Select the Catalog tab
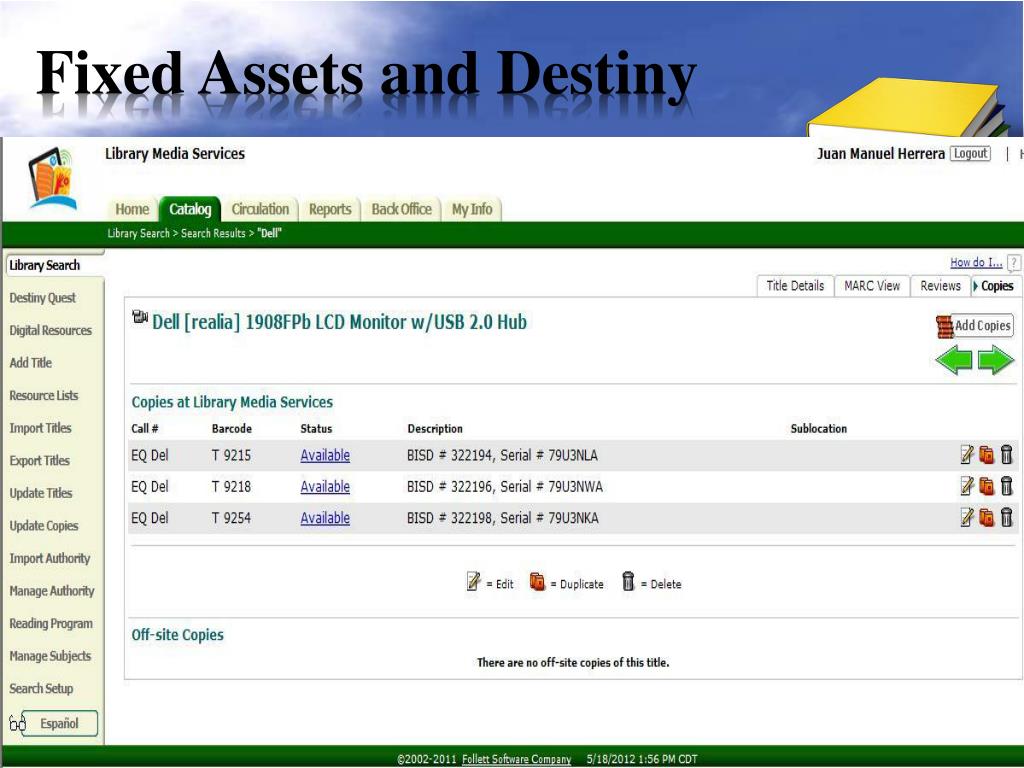The height and width of the screenshot is (768, 1024). (x=190, y=209)
